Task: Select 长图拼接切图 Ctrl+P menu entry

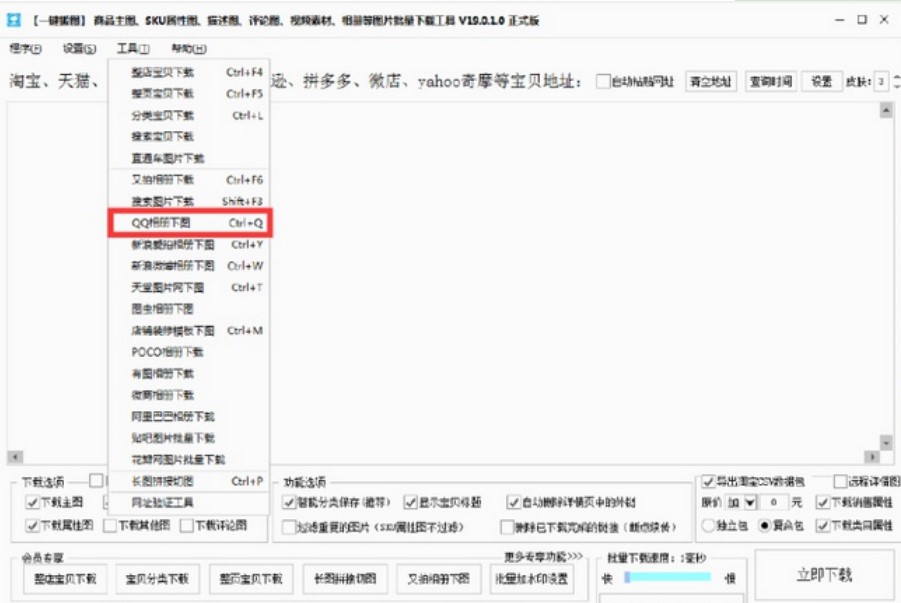Action: coord(189,481)
